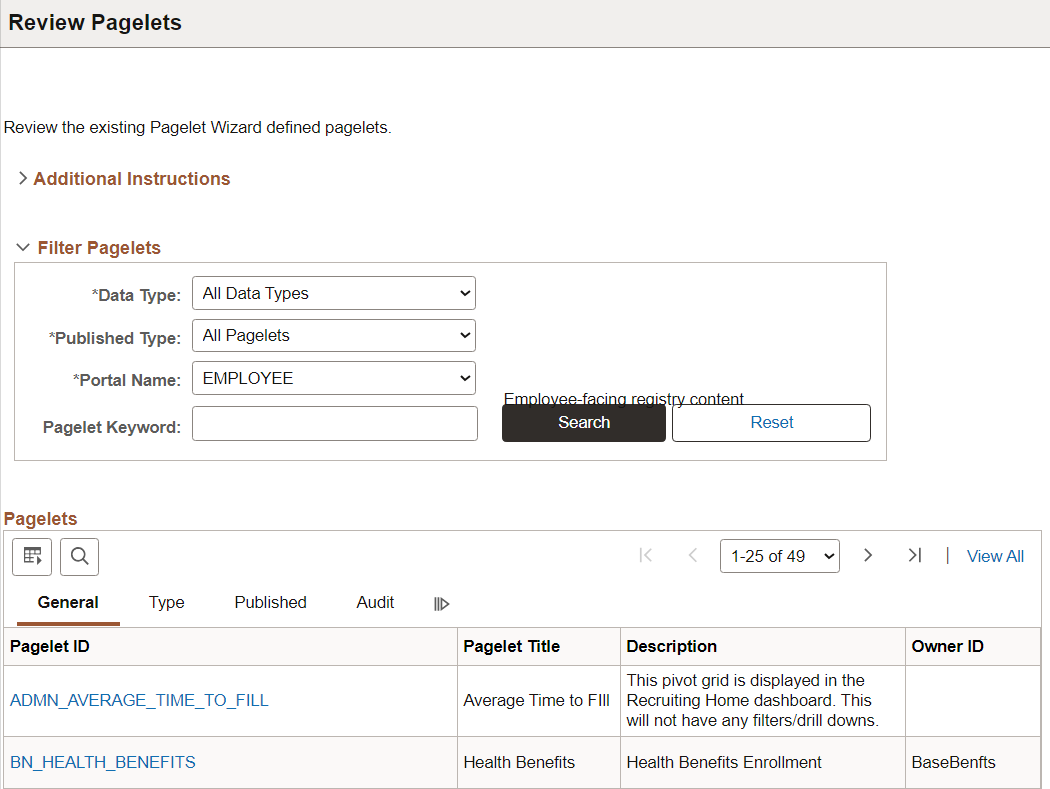Viewport: 1050px width, 789px height.
Task: Switch to the Audit tab
Action: click(375, 602)
